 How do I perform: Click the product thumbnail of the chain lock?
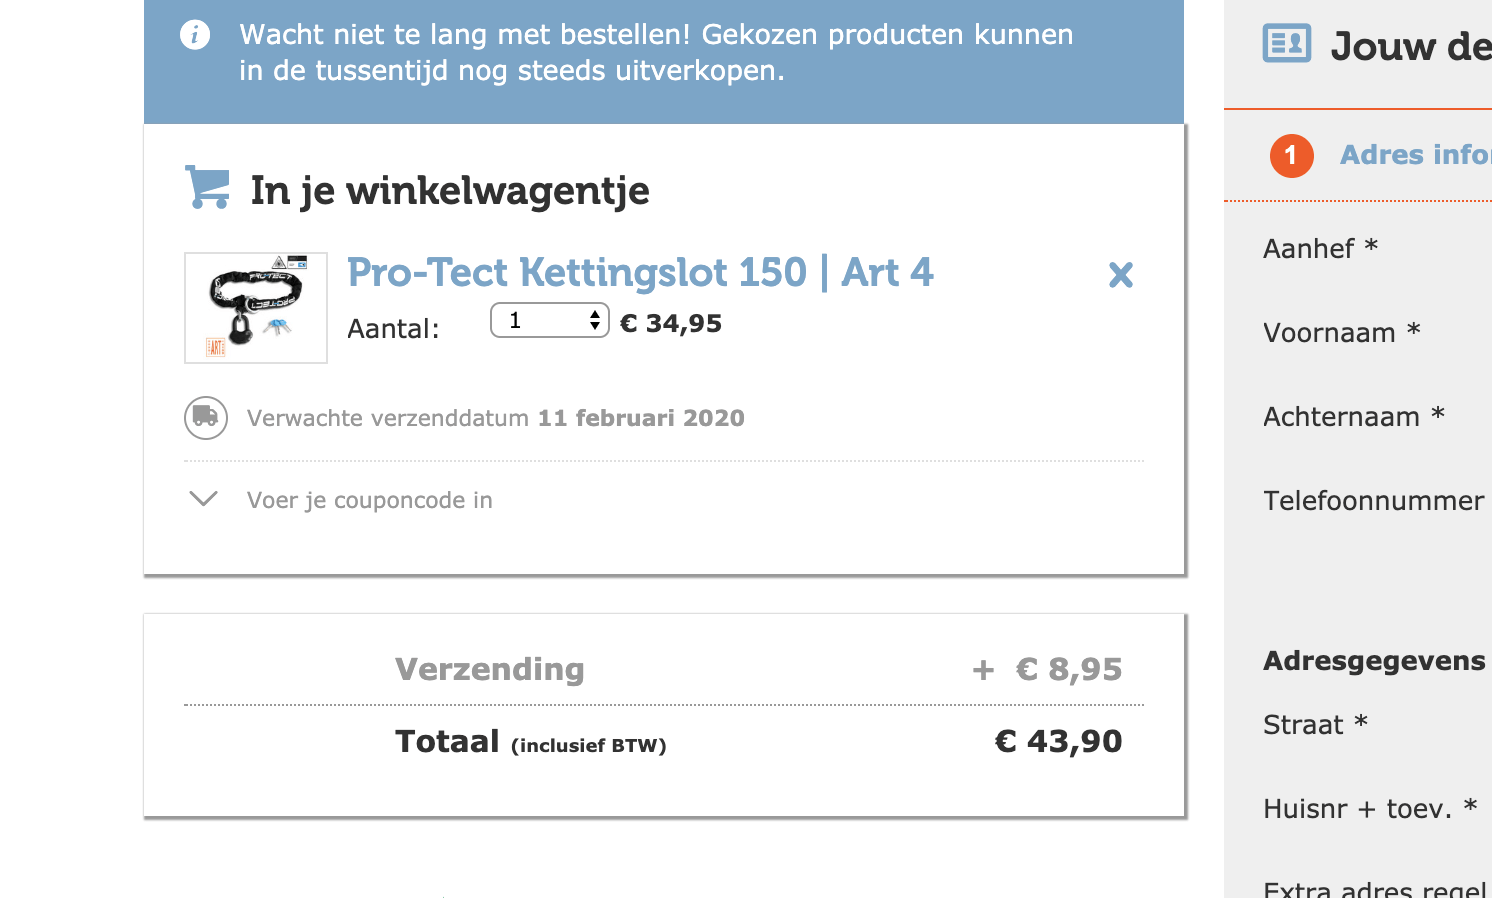point(255,308)
